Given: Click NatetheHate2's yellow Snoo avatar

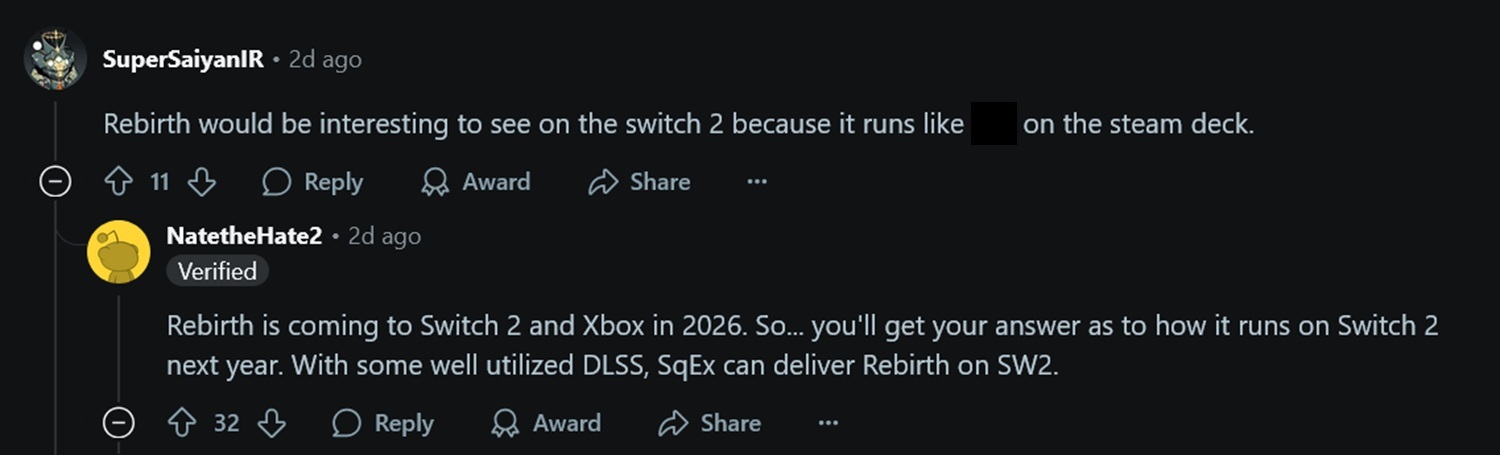Looking at the screenshot, I should [119, 250].
